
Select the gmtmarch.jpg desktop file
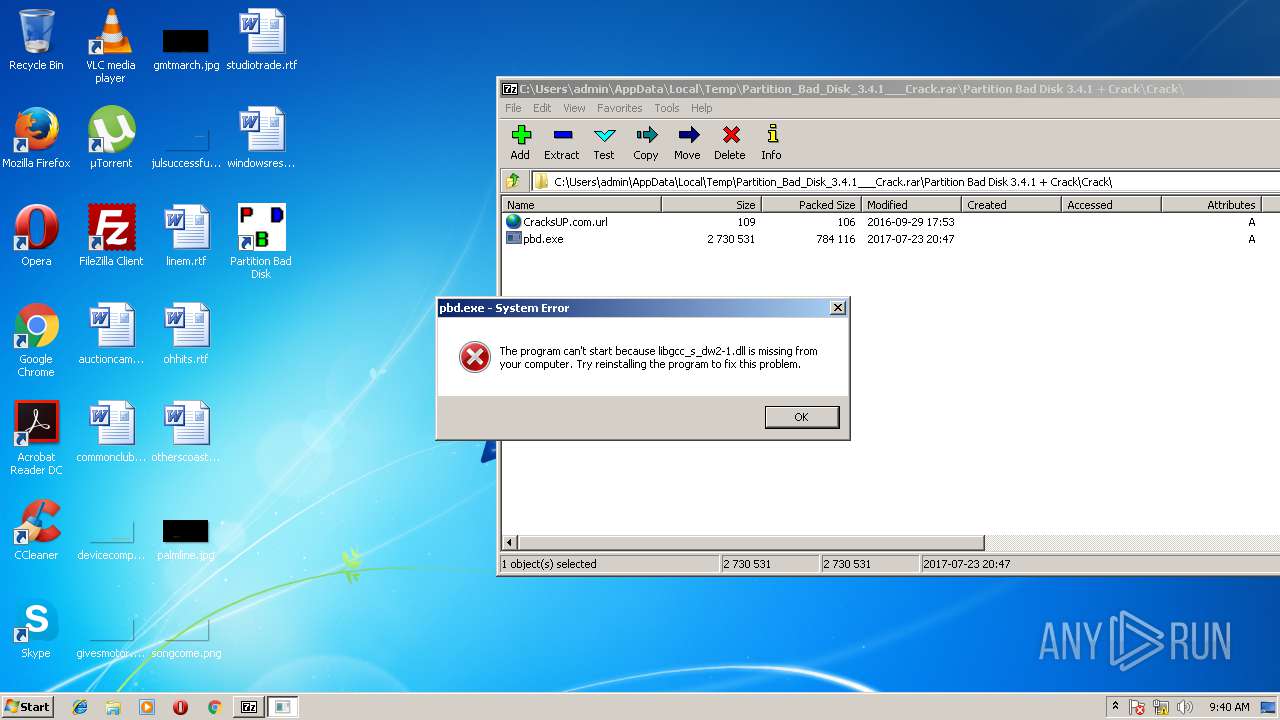pyautogui.click(x=186, y=47)
